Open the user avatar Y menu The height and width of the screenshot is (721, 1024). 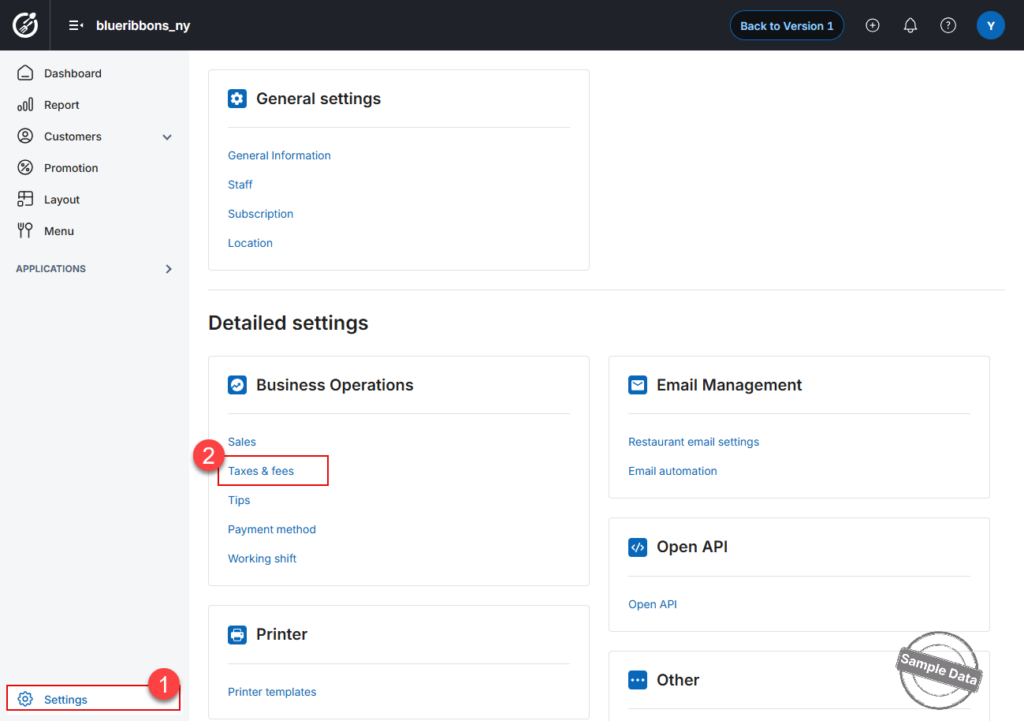[x=990, y=25]
